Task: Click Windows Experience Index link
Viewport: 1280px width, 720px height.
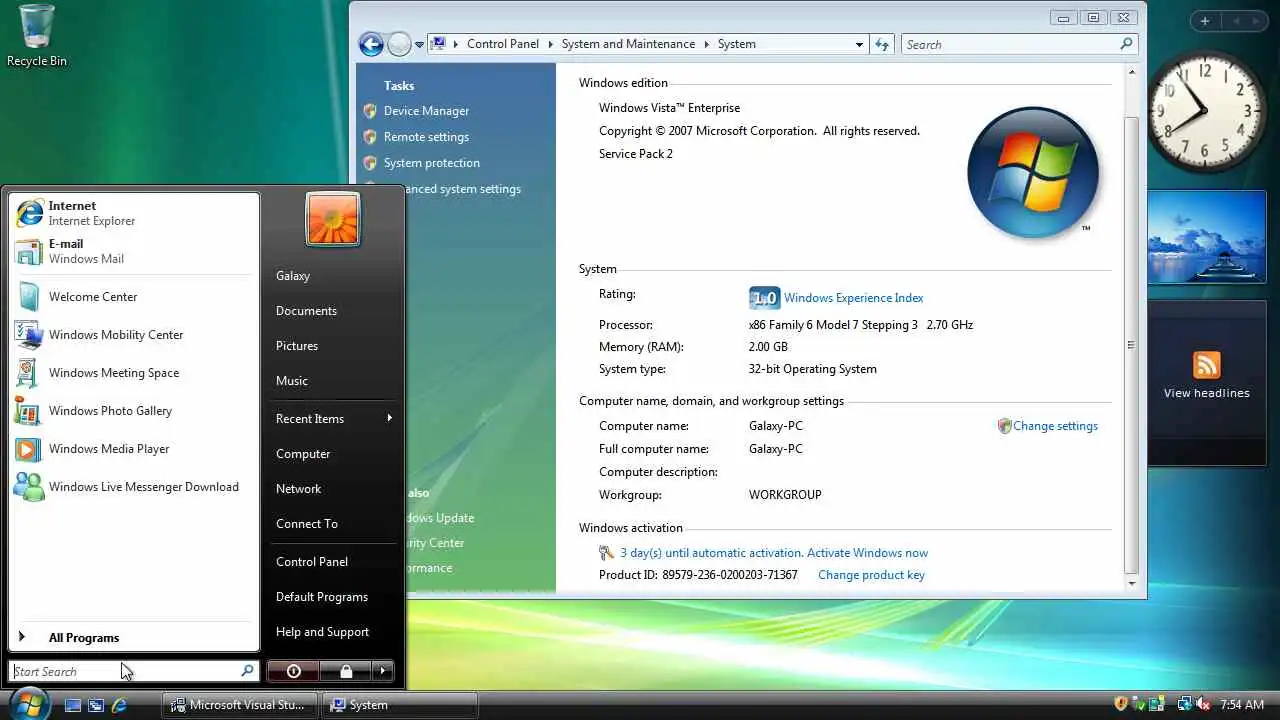Action: click(853, 298)
